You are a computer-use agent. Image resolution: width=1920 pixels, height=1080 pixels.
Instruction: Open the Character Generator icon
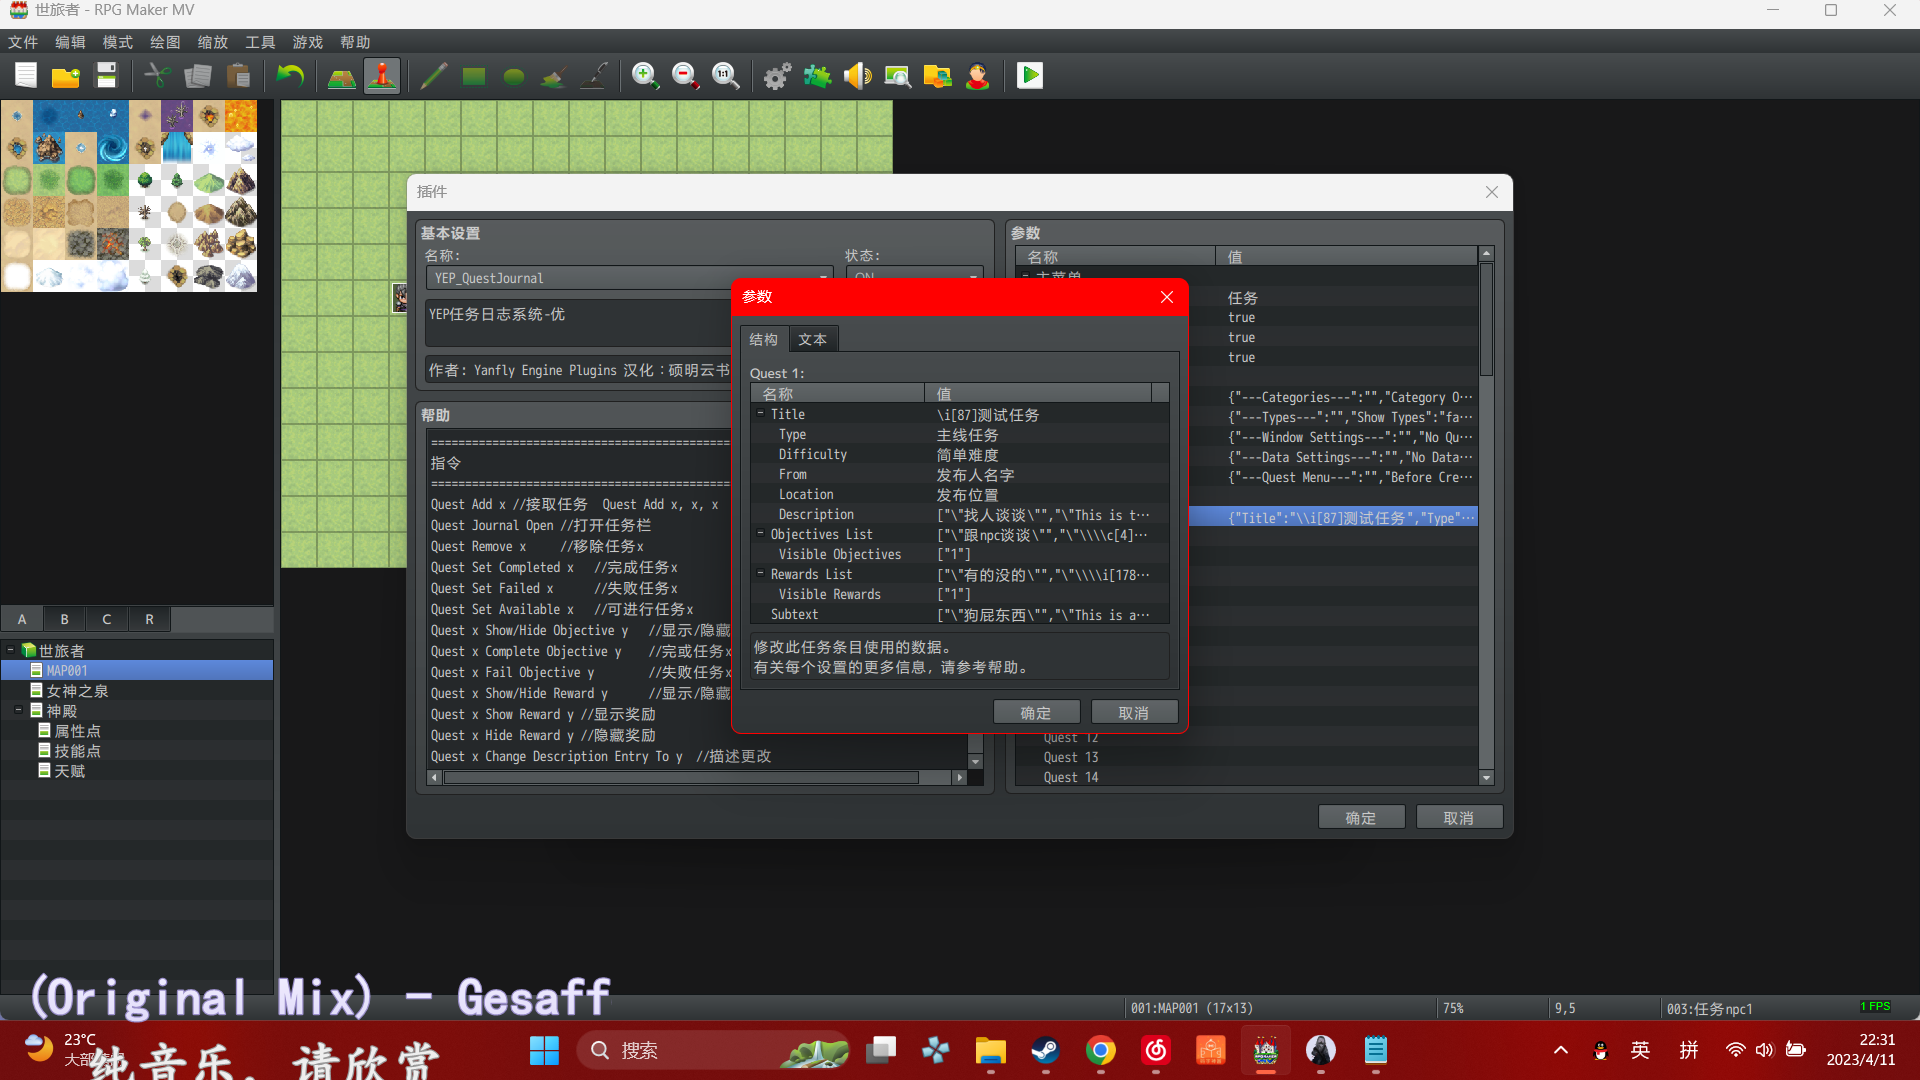978,76
